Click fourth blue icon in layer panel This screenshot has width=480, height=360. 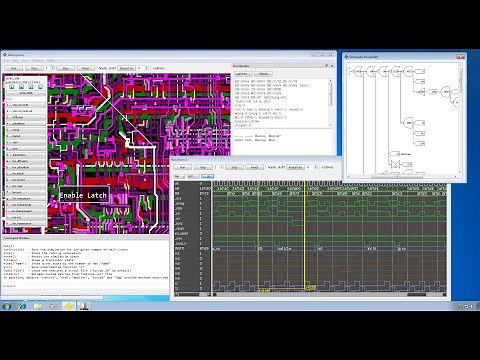40,87
